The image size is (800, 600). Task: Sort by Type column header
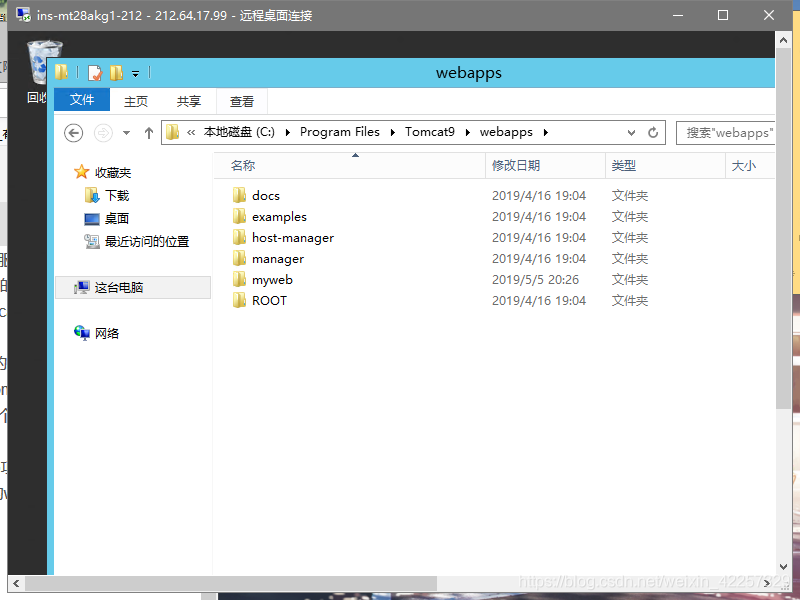tap(665, 165)
